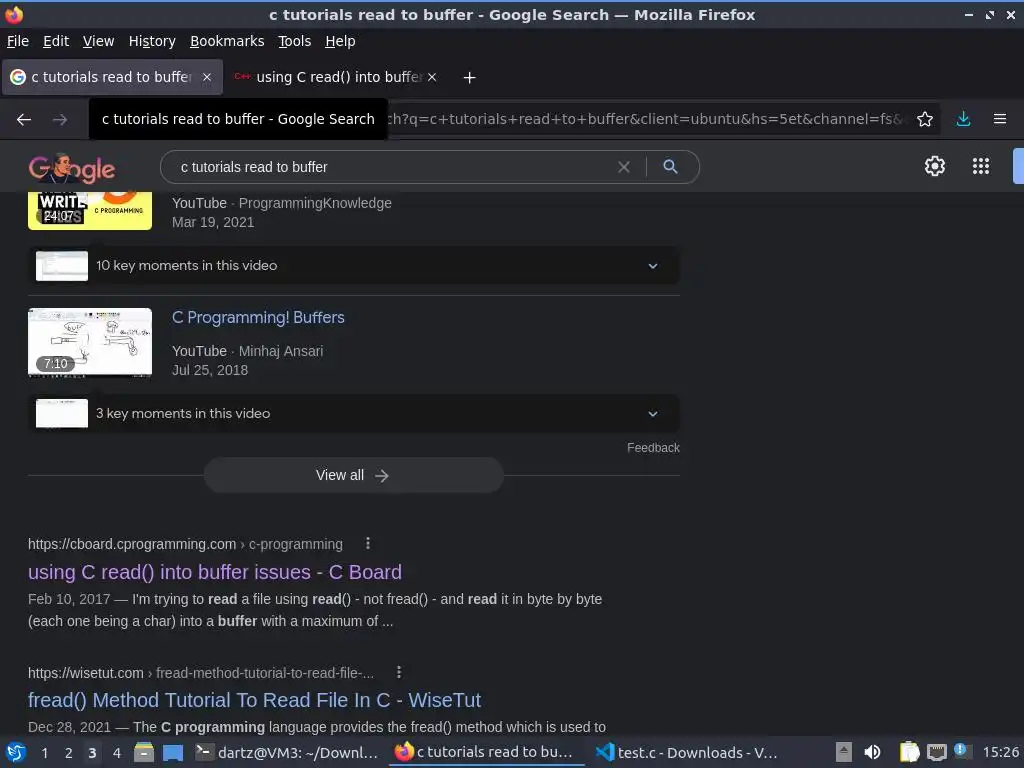Open the Firefox downloads panel
The image size is (1024, 768).
963,119
